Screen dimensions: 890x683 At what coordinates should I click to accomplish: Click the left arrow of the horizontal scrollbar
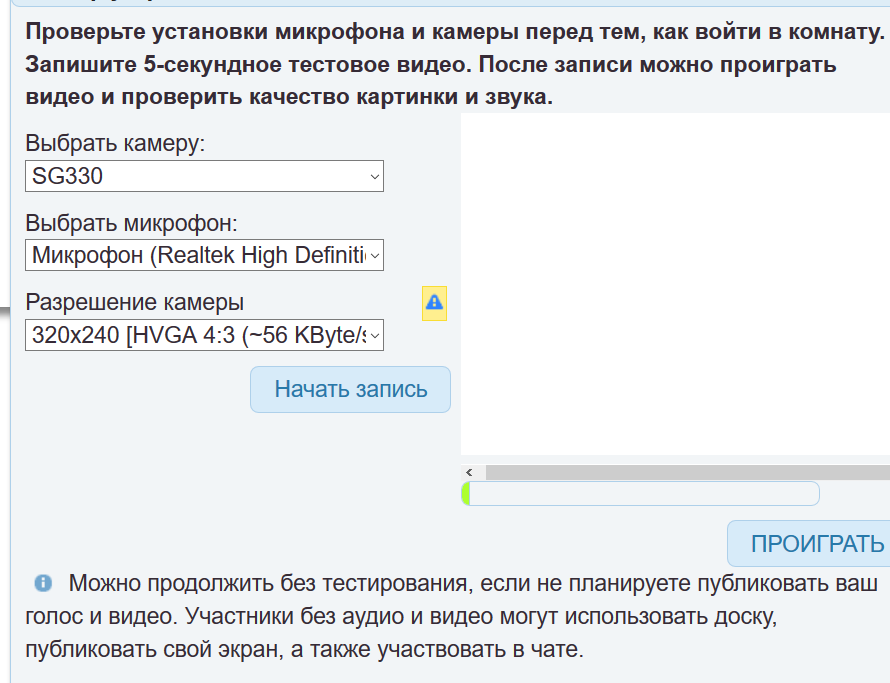pos(469,472)
